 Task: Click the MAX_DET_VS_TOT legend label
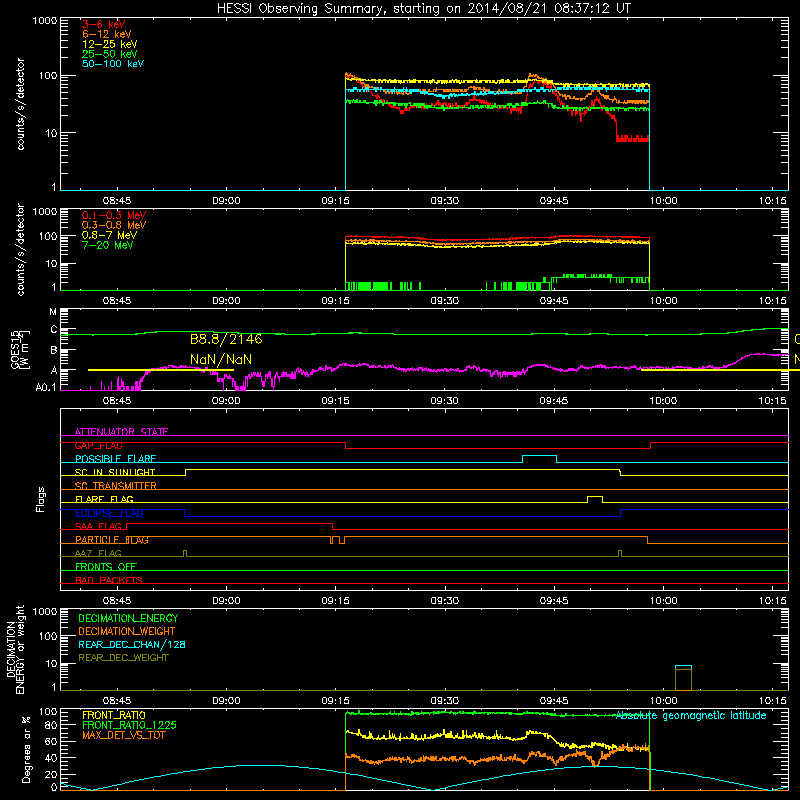coord(123,735)
